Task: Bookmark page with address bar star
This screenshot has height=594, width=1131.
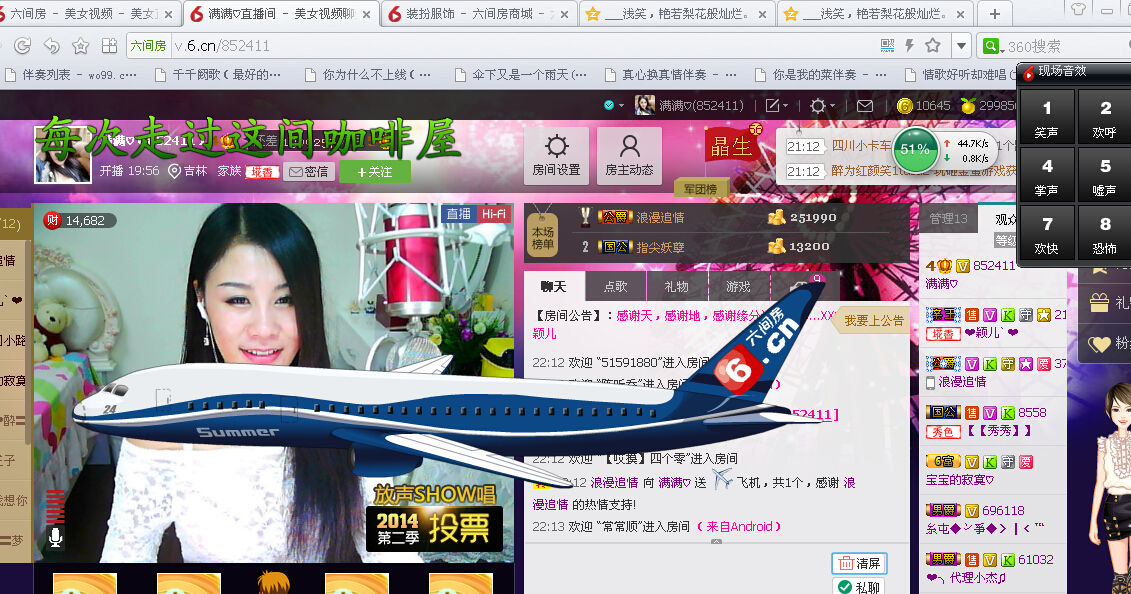Action: coord(933,45)
